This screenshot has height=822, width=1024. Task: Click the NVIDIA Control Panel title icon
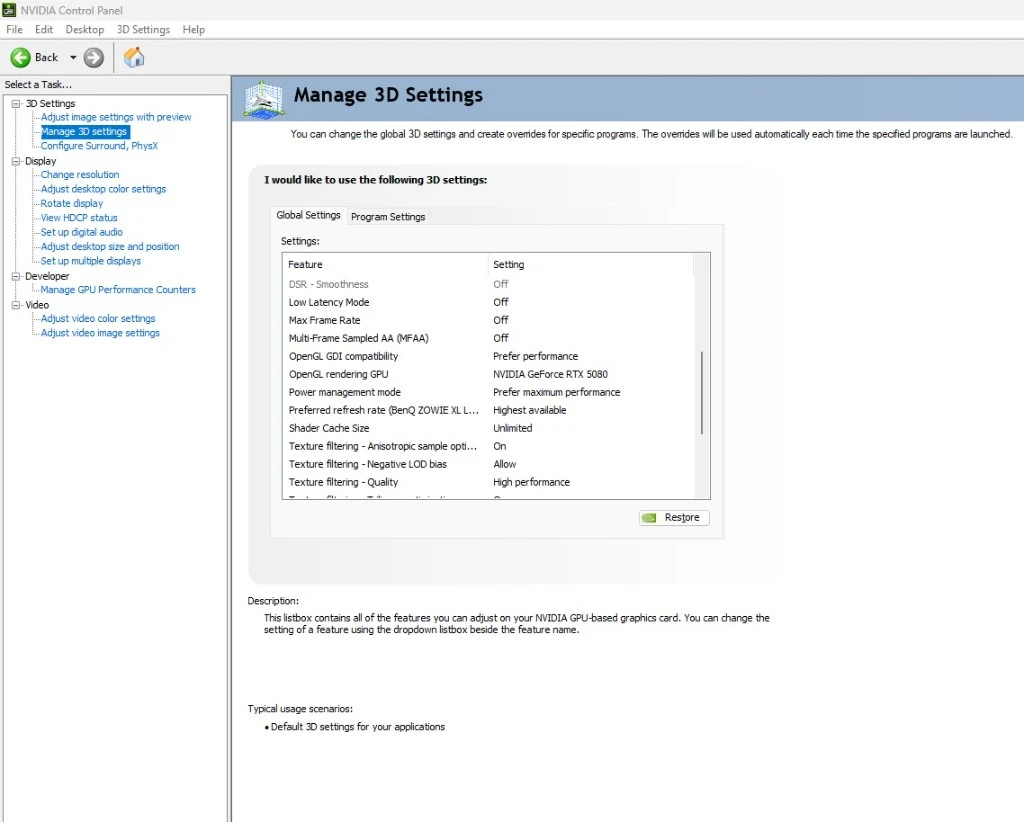click(8, 10)
